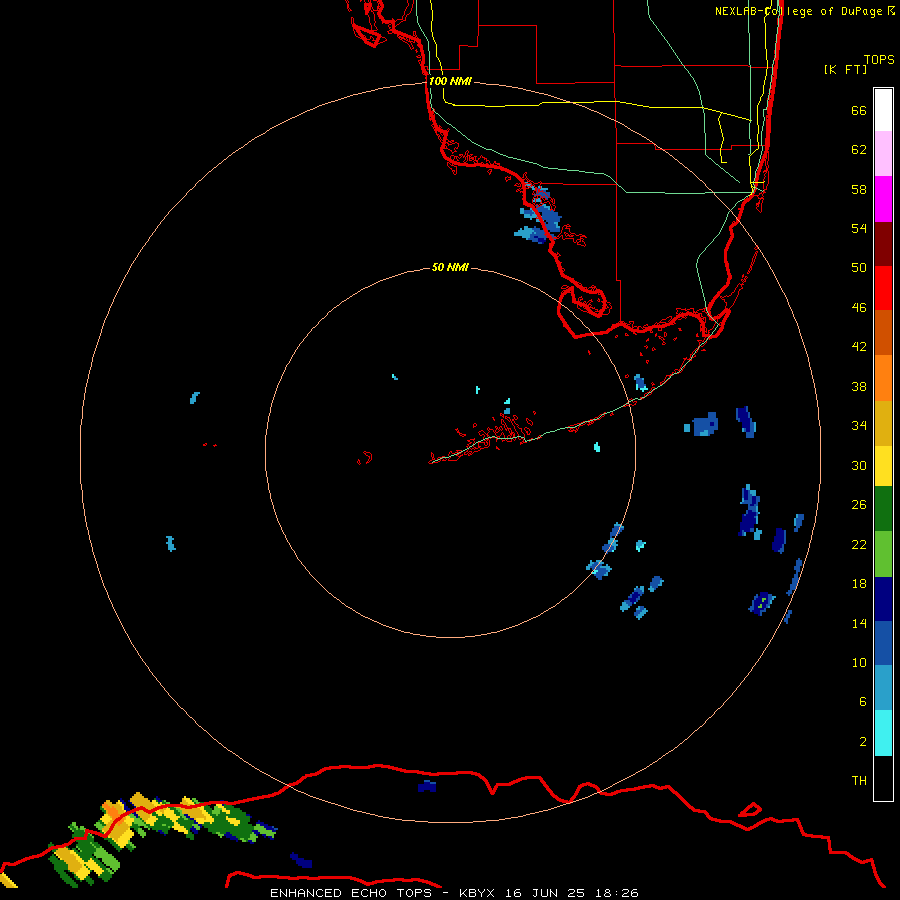Click the legend value 42
Screen dimensions: 900x900
[x=859, y=347]
